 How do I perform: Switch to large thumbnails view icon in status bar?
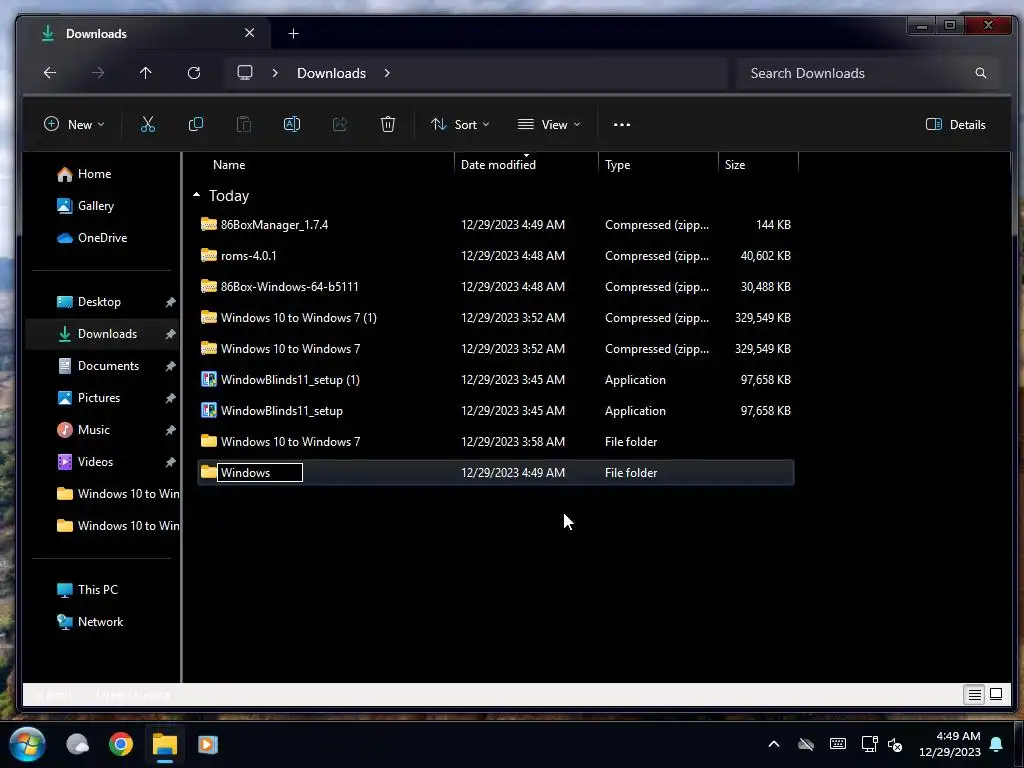(x=996, y=694)
